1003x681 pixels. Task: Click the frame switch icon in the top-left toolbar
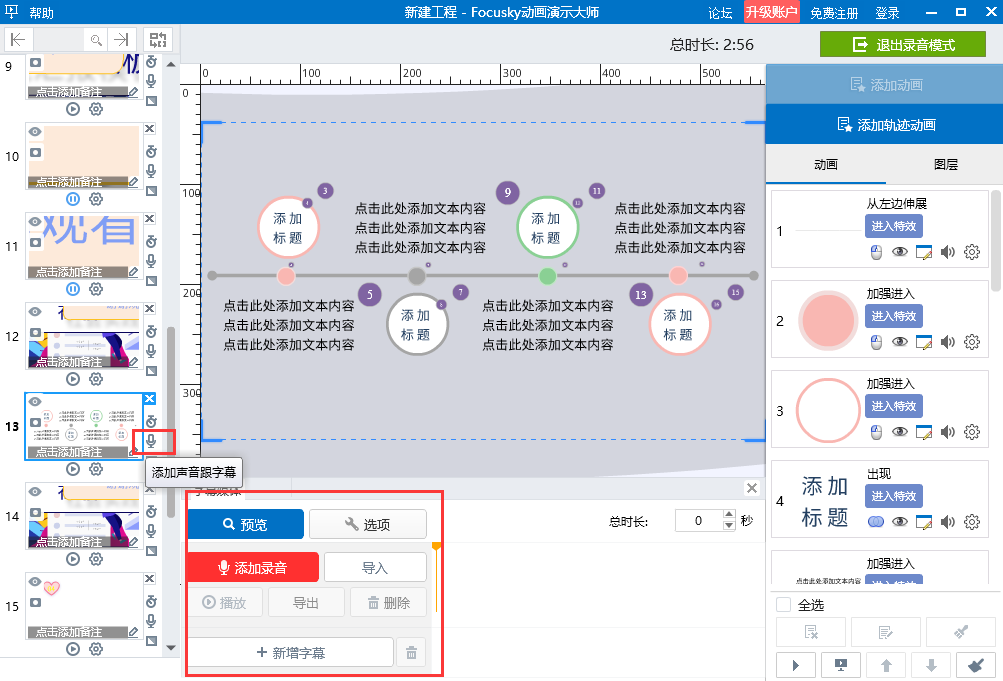click(158, 40)
